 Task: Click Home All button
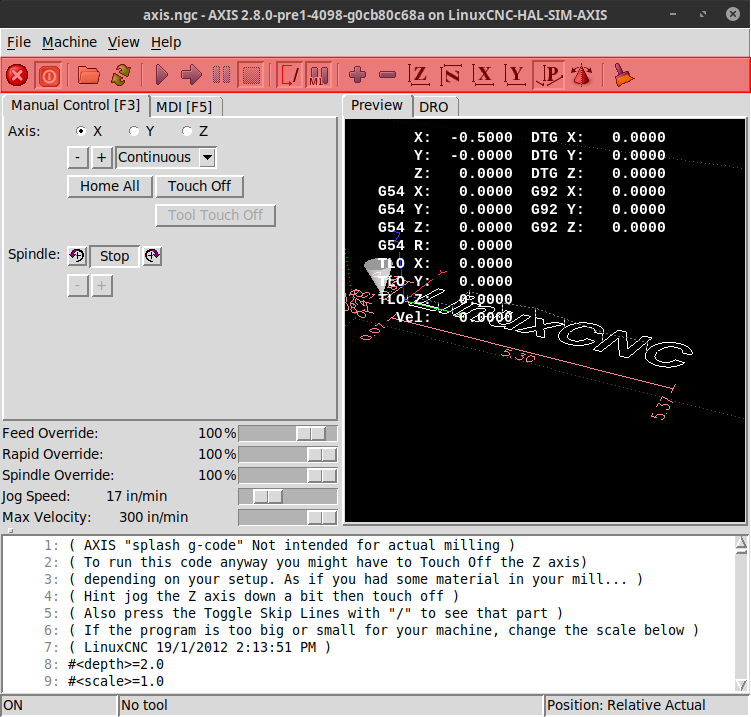pos(110,186)
